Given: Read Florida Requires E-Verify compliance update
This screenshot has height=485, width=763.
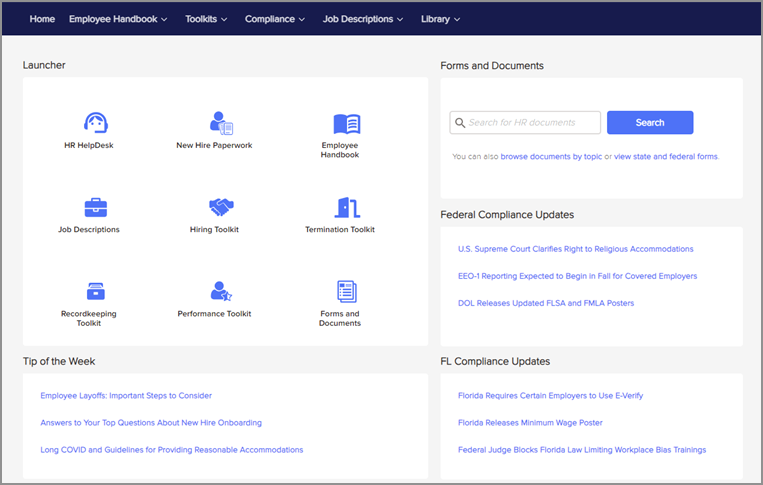Looking at the screenshot, I should [x=550, y=396].
